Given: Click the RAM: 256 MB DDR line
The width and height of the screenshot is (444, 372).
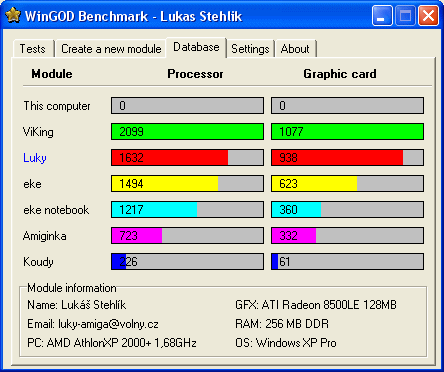Looking at the screenshot, I should pyautogui.click(x=282, y=324).
